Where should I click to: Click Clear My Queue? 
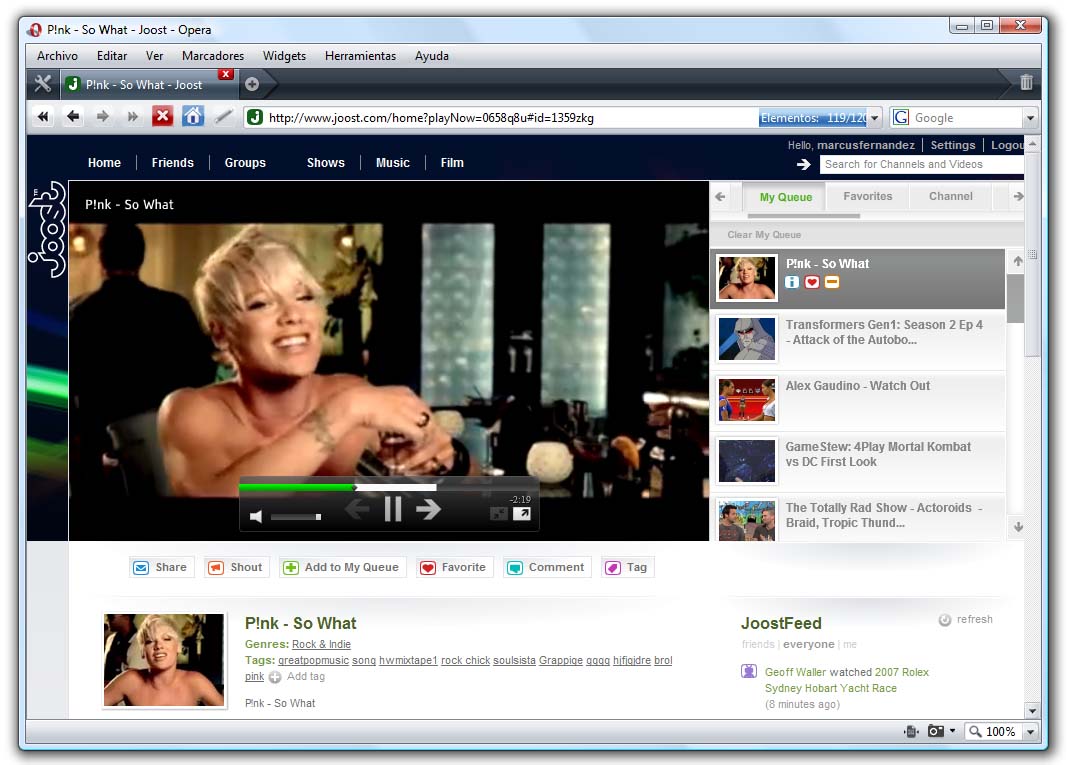(764, 235)
